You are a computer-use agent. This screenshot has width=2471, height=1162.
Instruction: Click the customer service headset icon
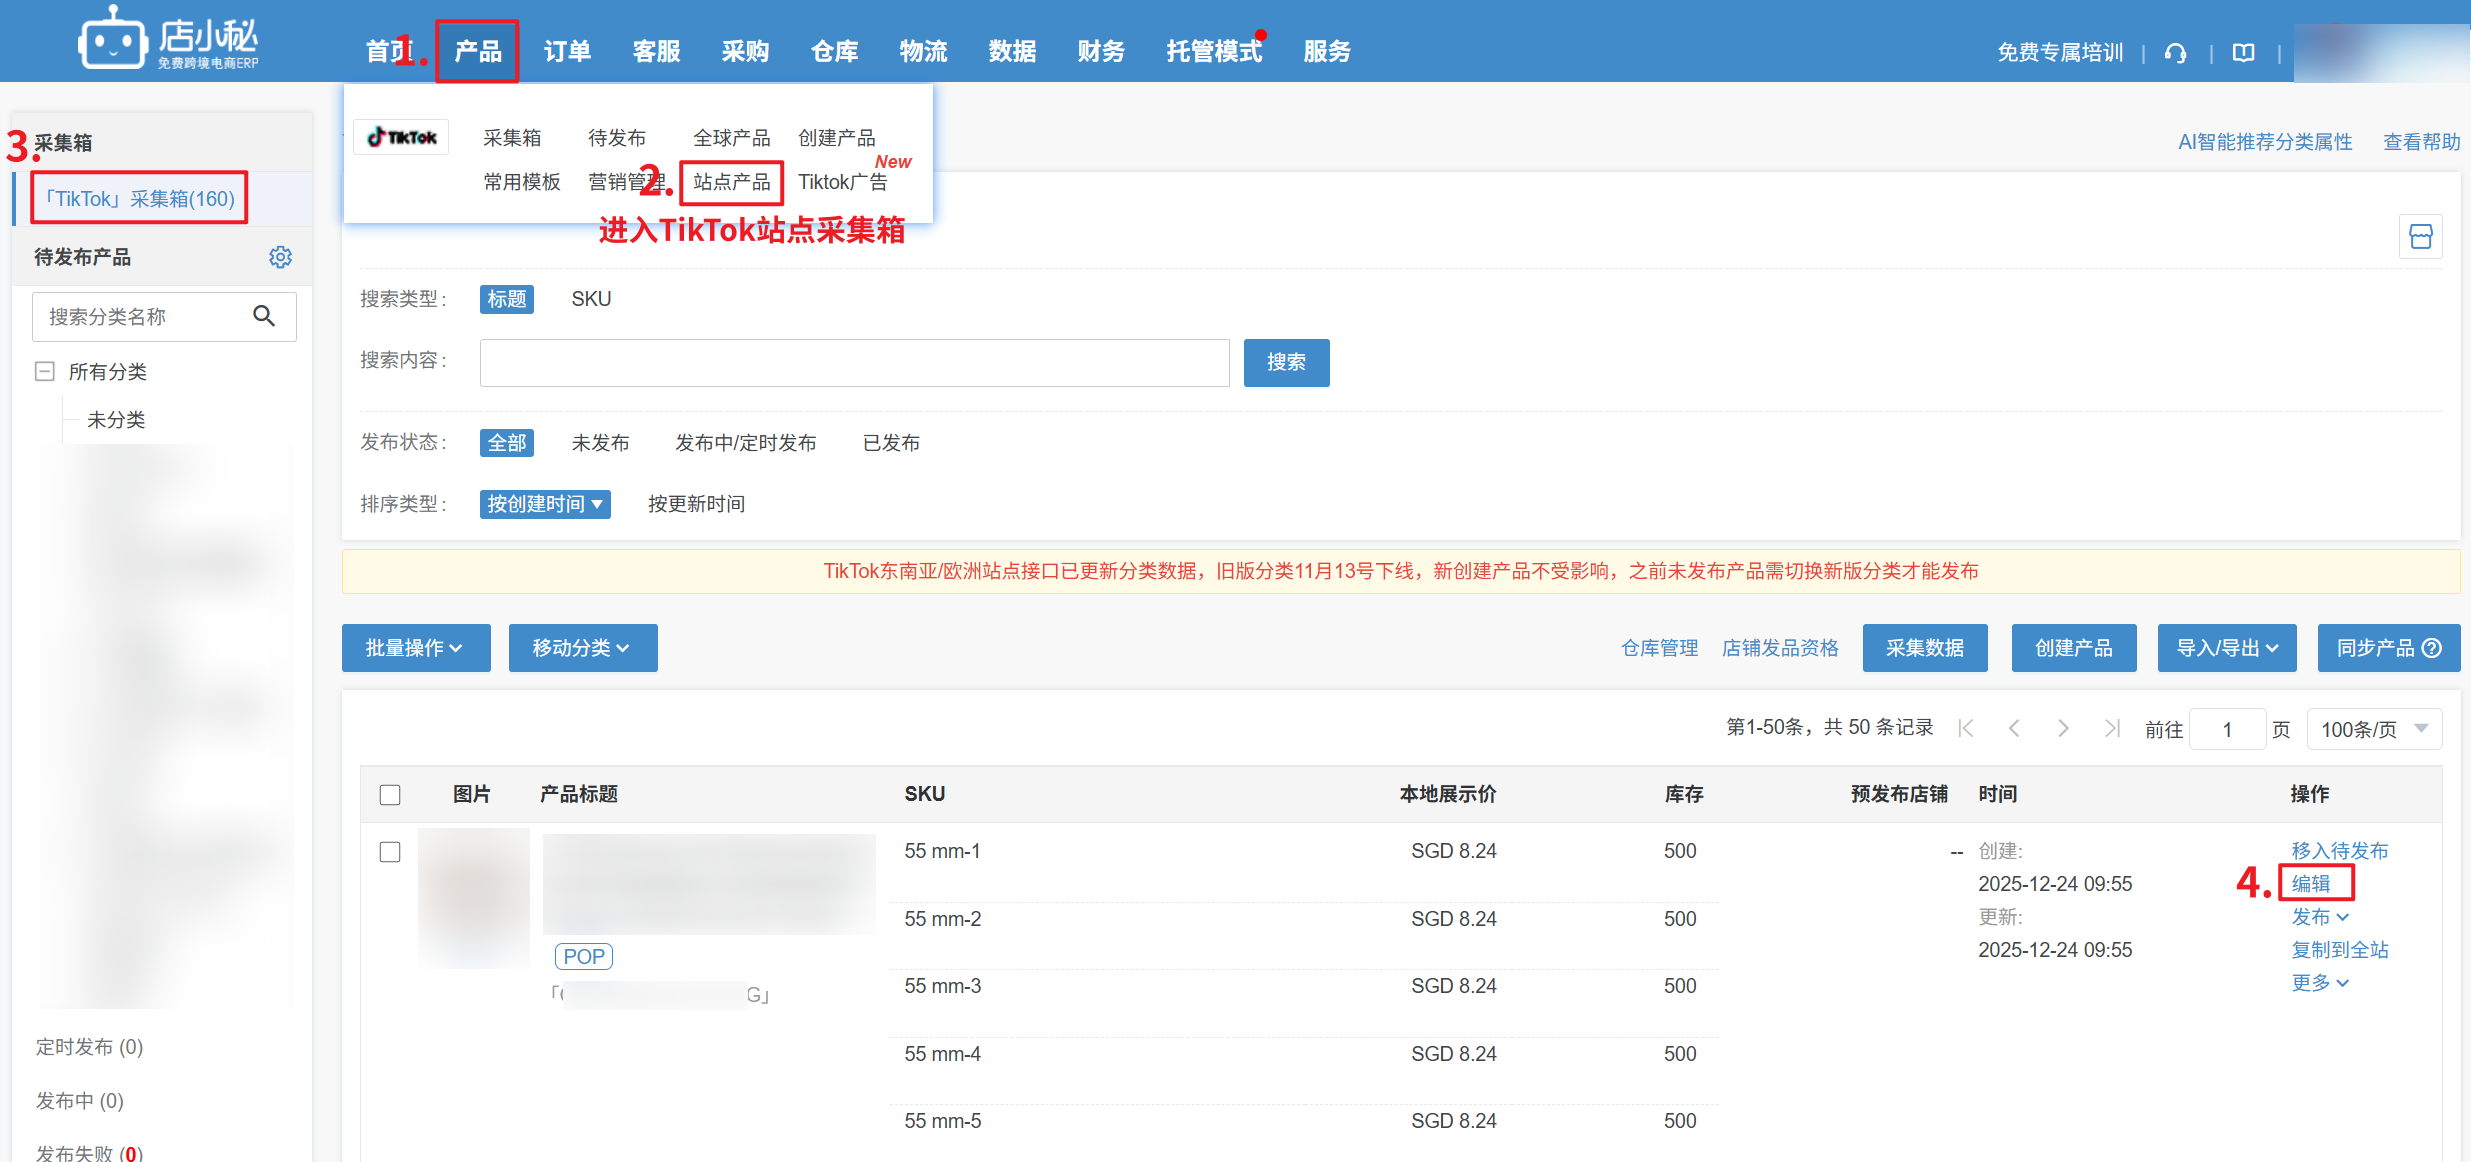(2175, 53)
